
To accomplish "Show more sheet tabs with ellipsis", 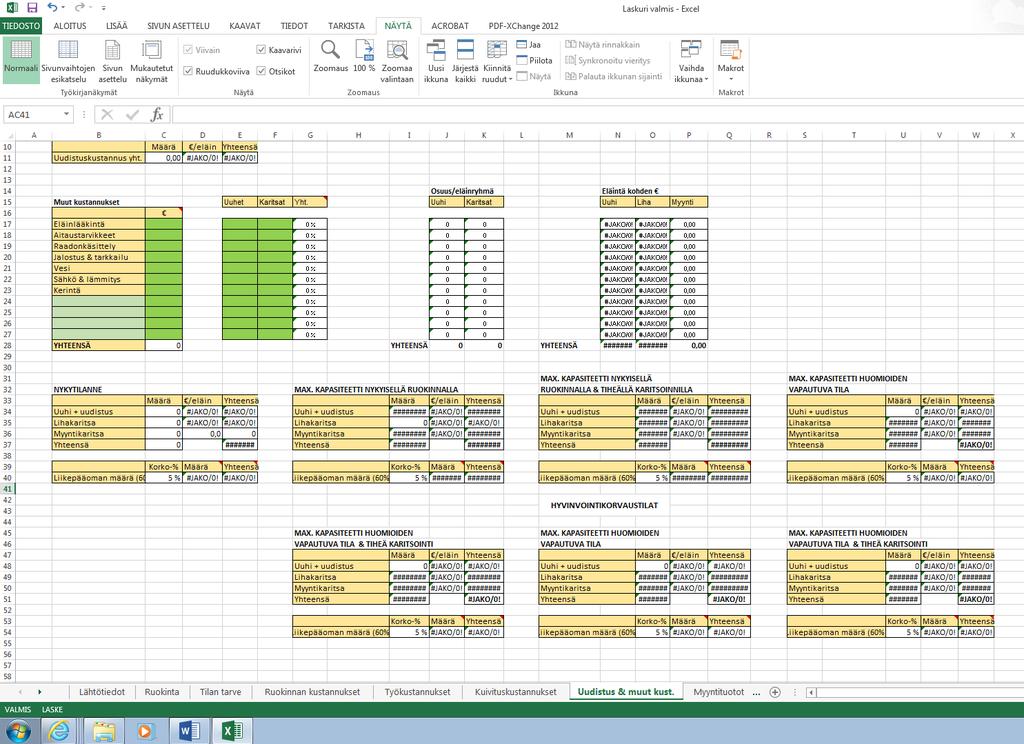I will tap(756, 692).
